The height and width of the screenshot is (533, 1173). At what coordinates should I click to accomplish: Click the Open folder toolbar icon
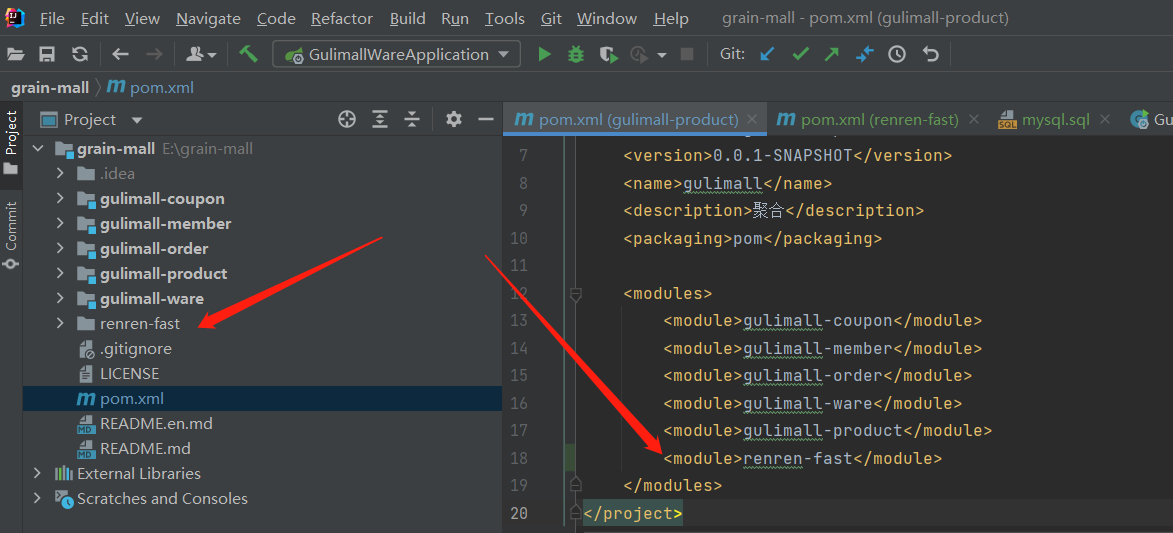(x=16, y=55)
